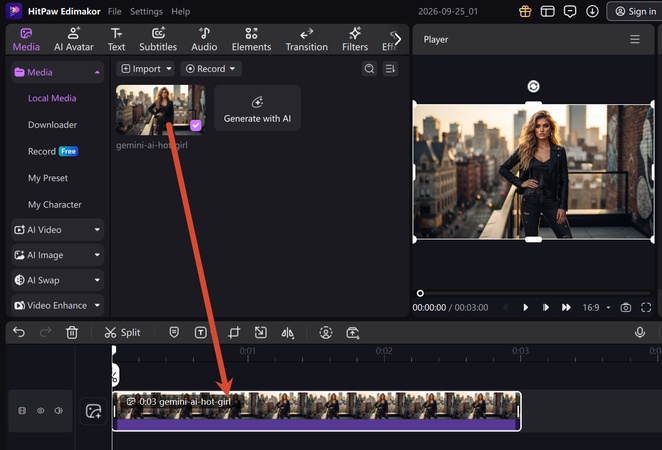This screenshot has width=662, height=450.
Task: Open My Preset in the sidebar
Action: point(48,178)
